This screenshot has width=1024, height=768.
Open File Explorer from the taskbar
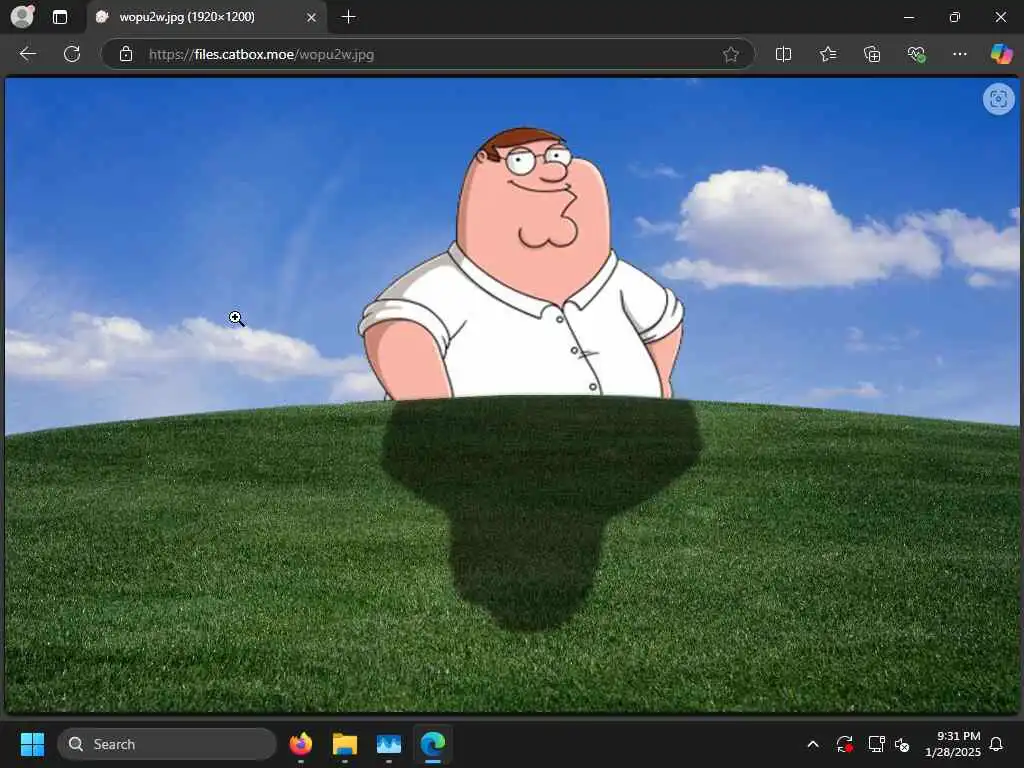345,744
